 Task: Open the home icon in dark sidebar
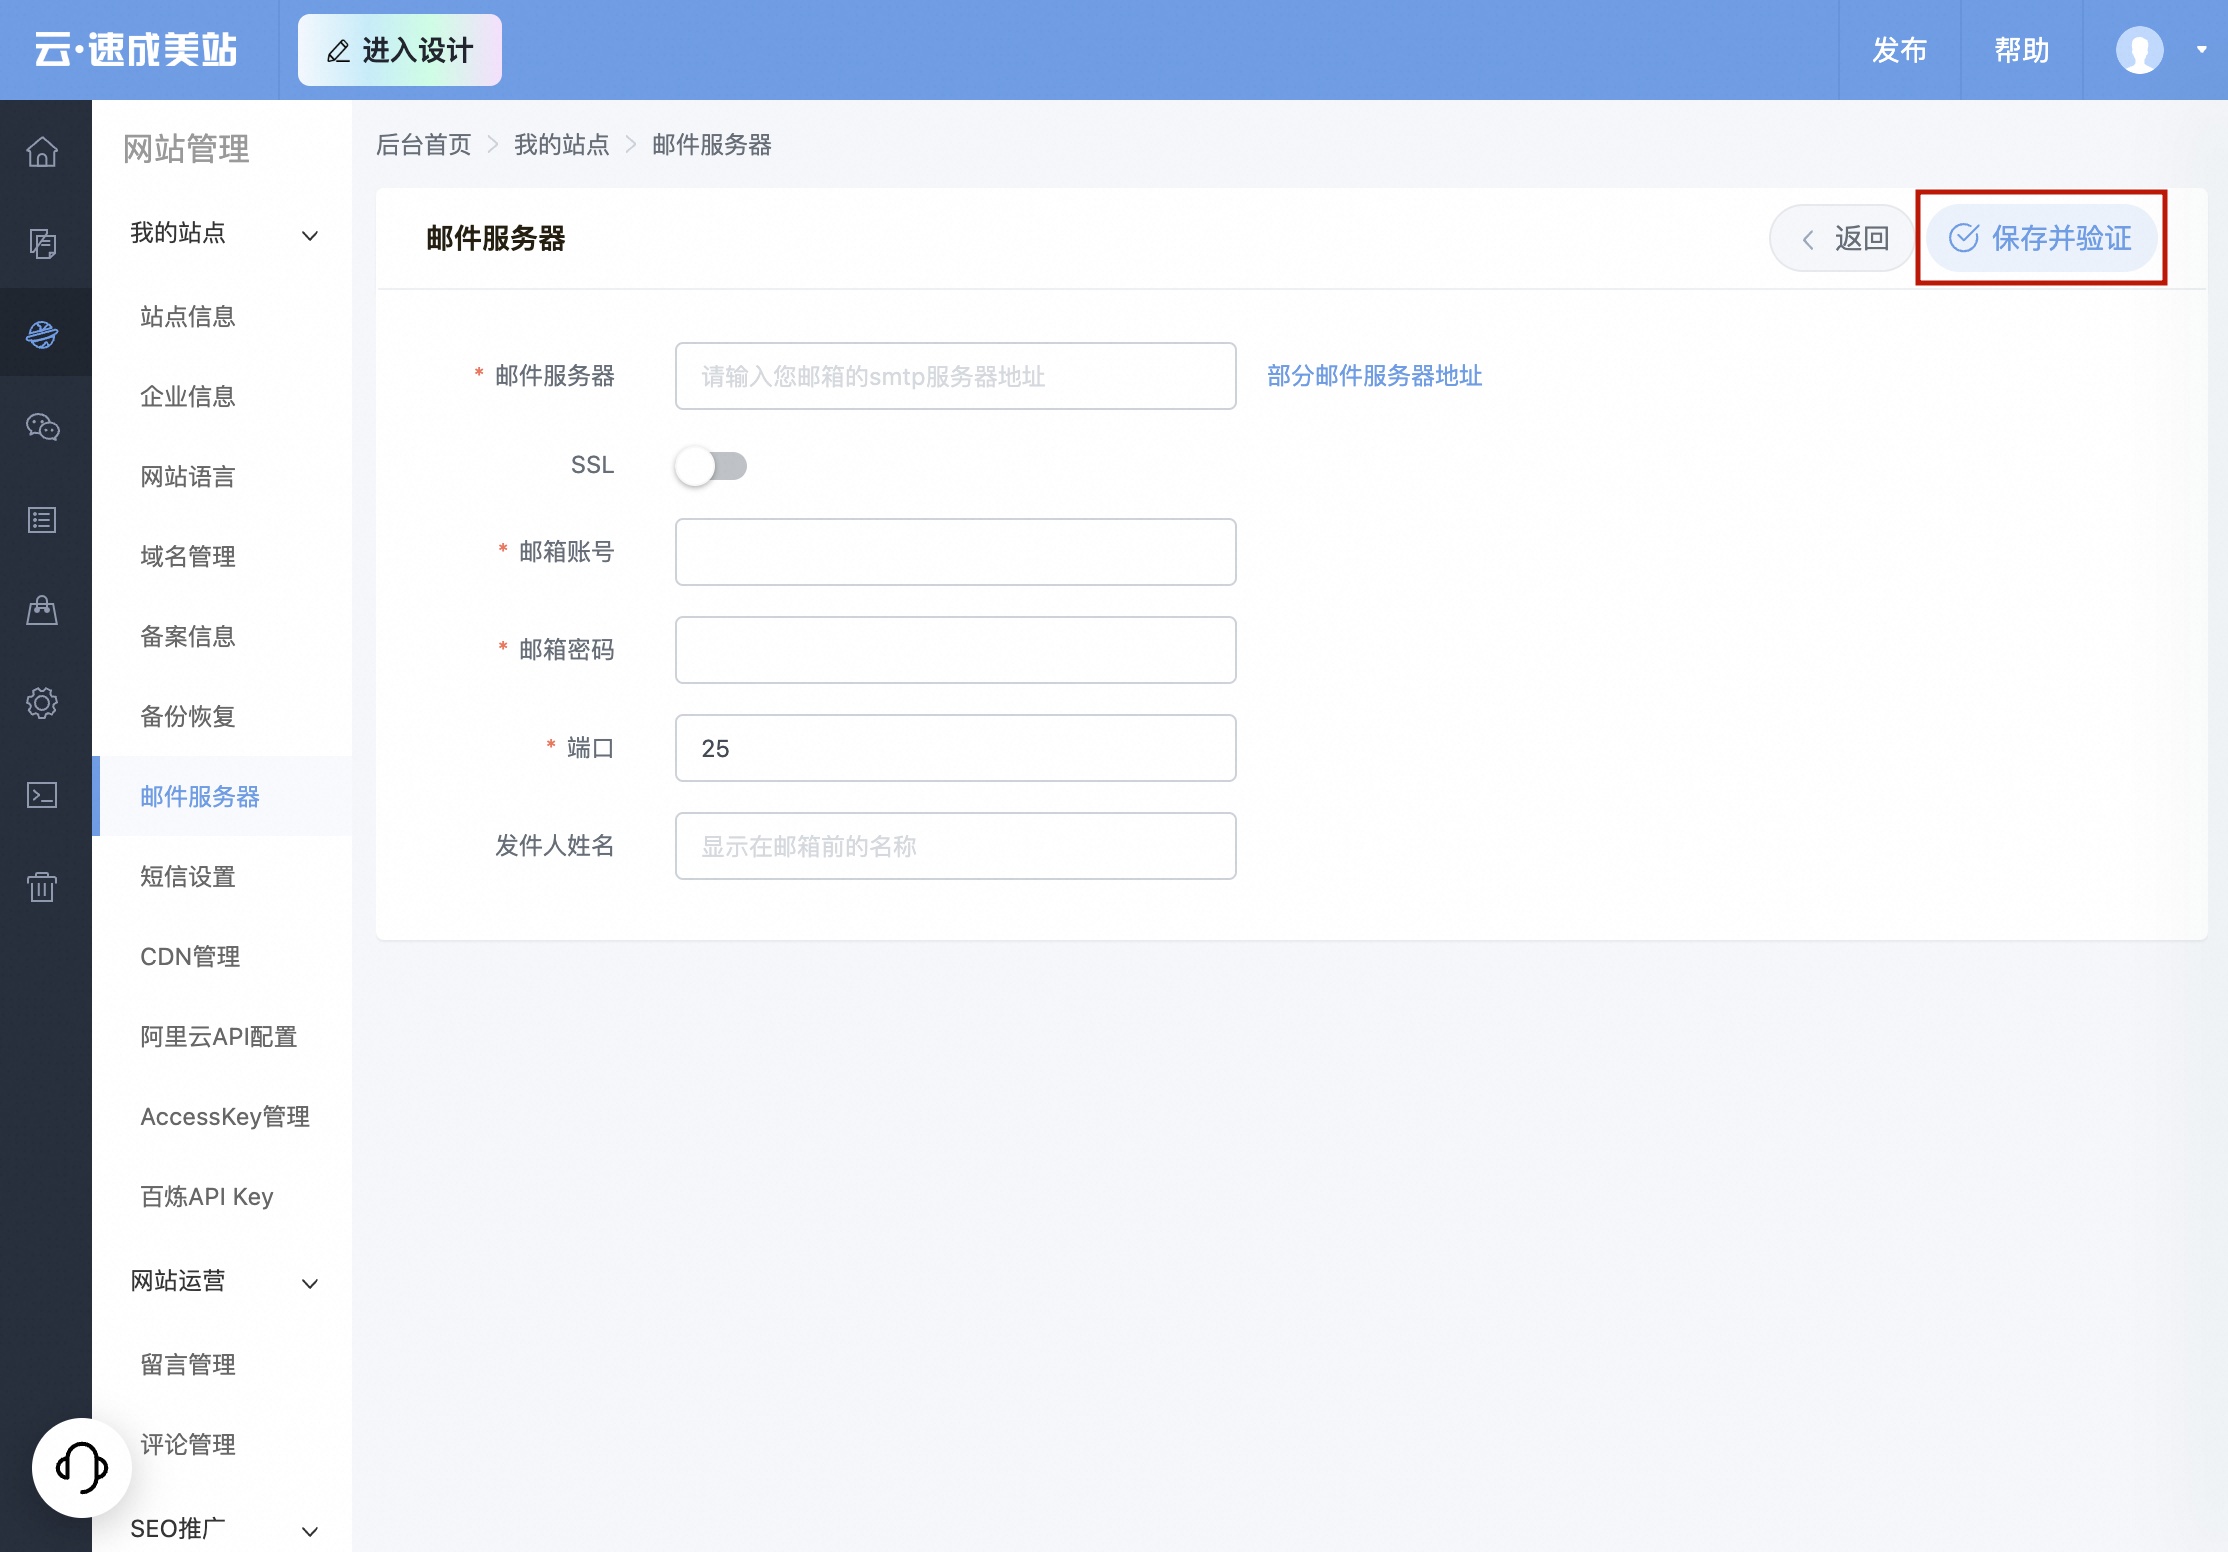tap(42, 152)
